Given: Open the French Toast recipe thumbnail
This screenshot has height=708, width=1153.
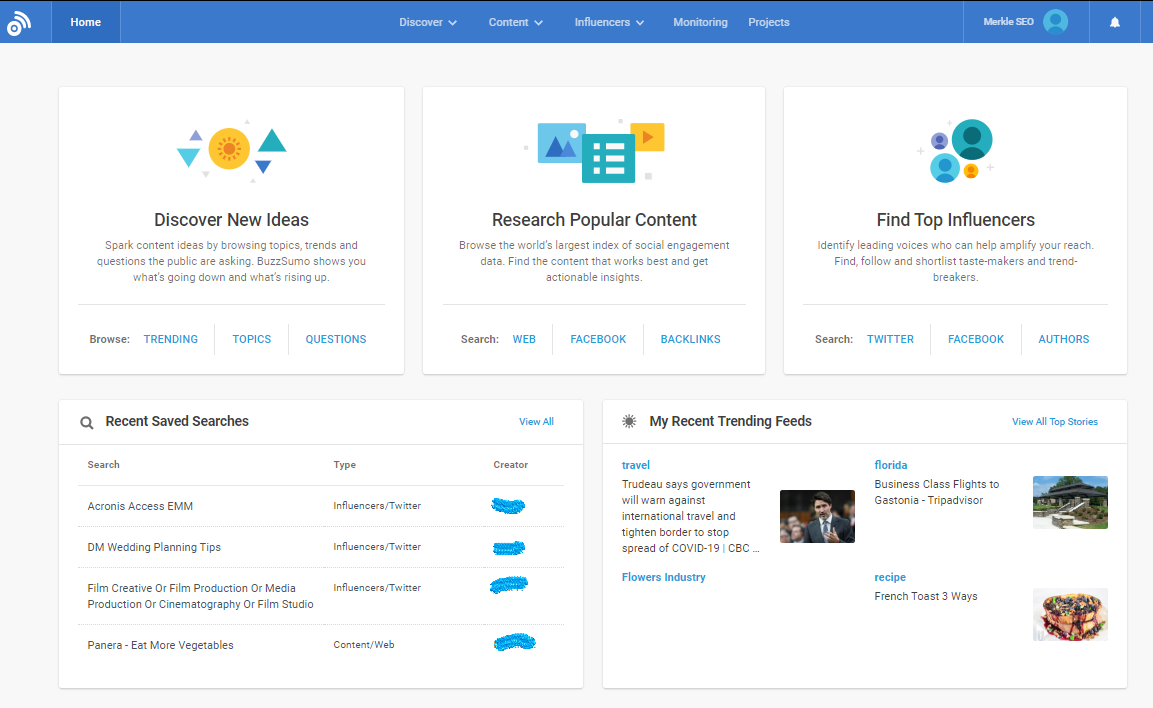Looking at the screenshot, I should click(1070, 614).
